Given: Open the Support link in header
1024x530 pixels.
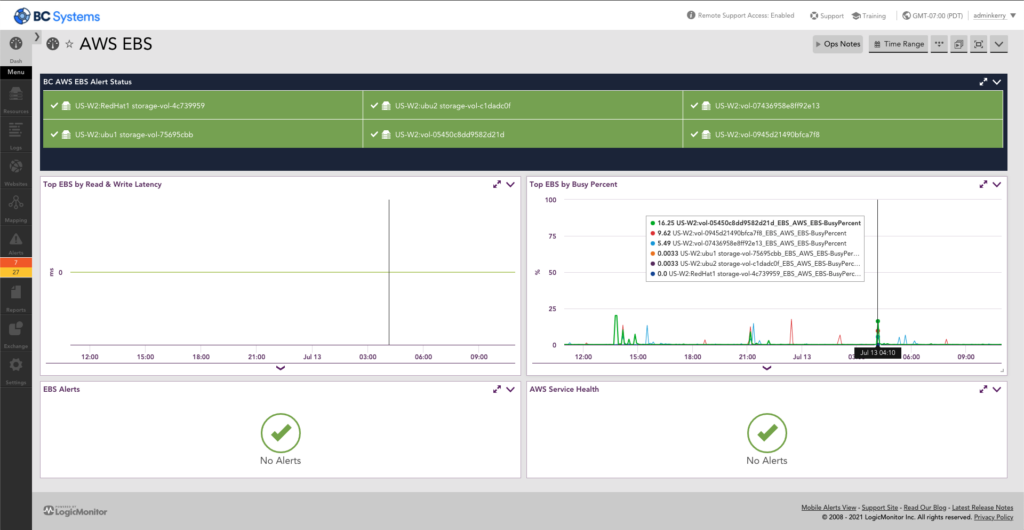Looking at the screenshot, I should (826, 15).
